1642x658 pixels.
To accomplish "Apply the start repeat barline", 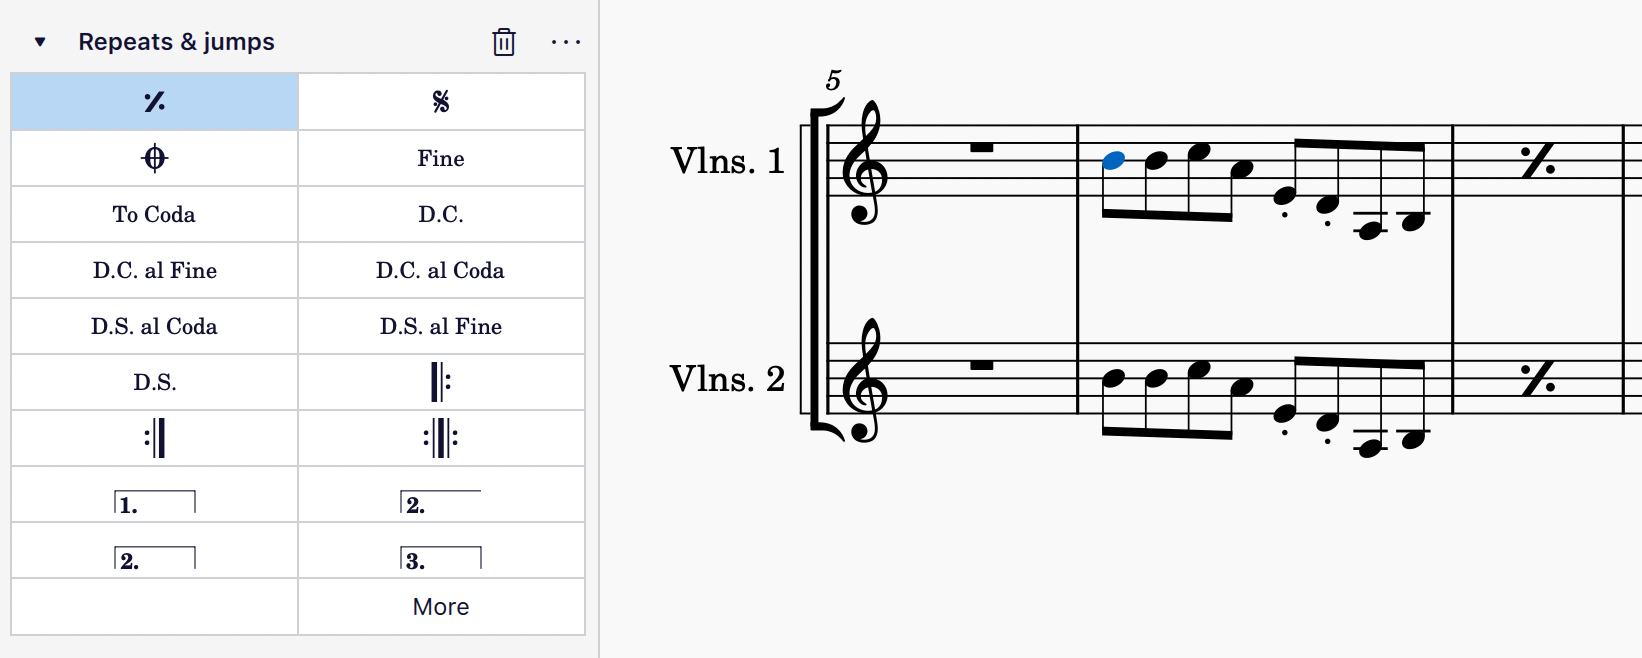I will tap(441, 382).
